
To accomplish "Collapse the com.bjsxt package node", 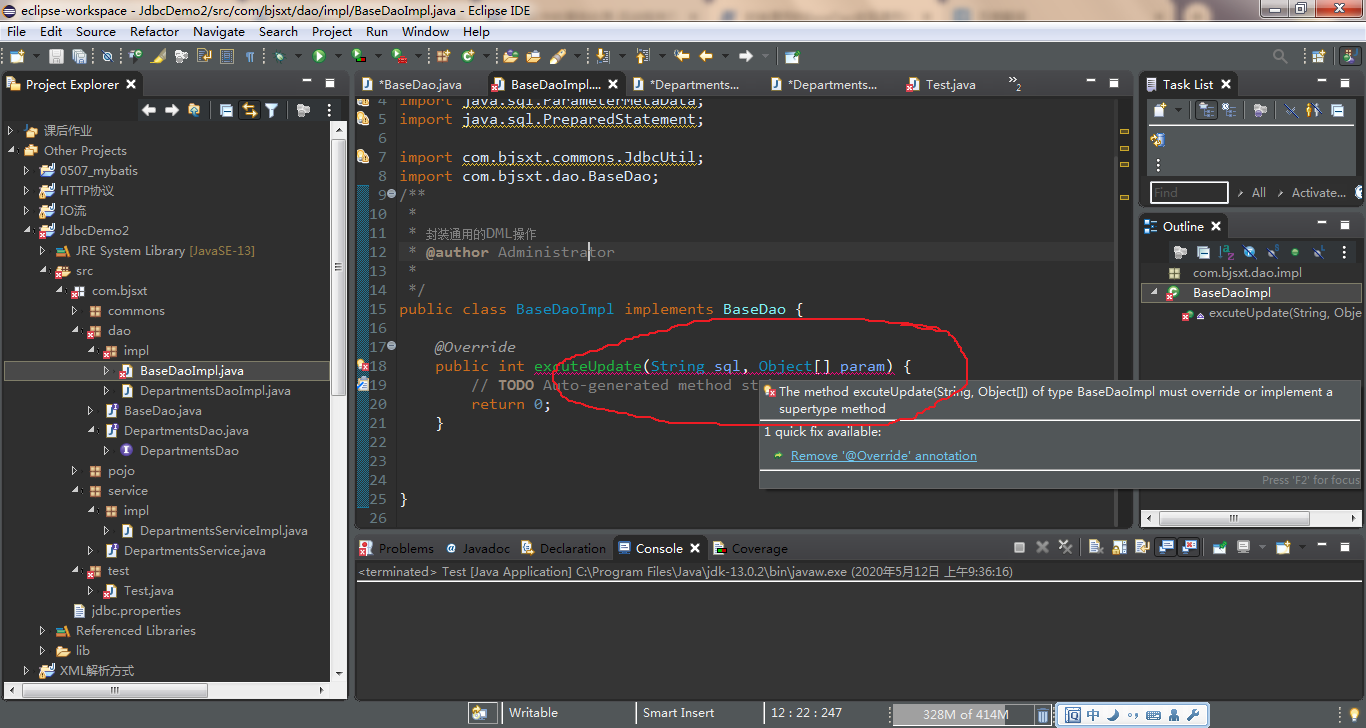I will (60, 290).
